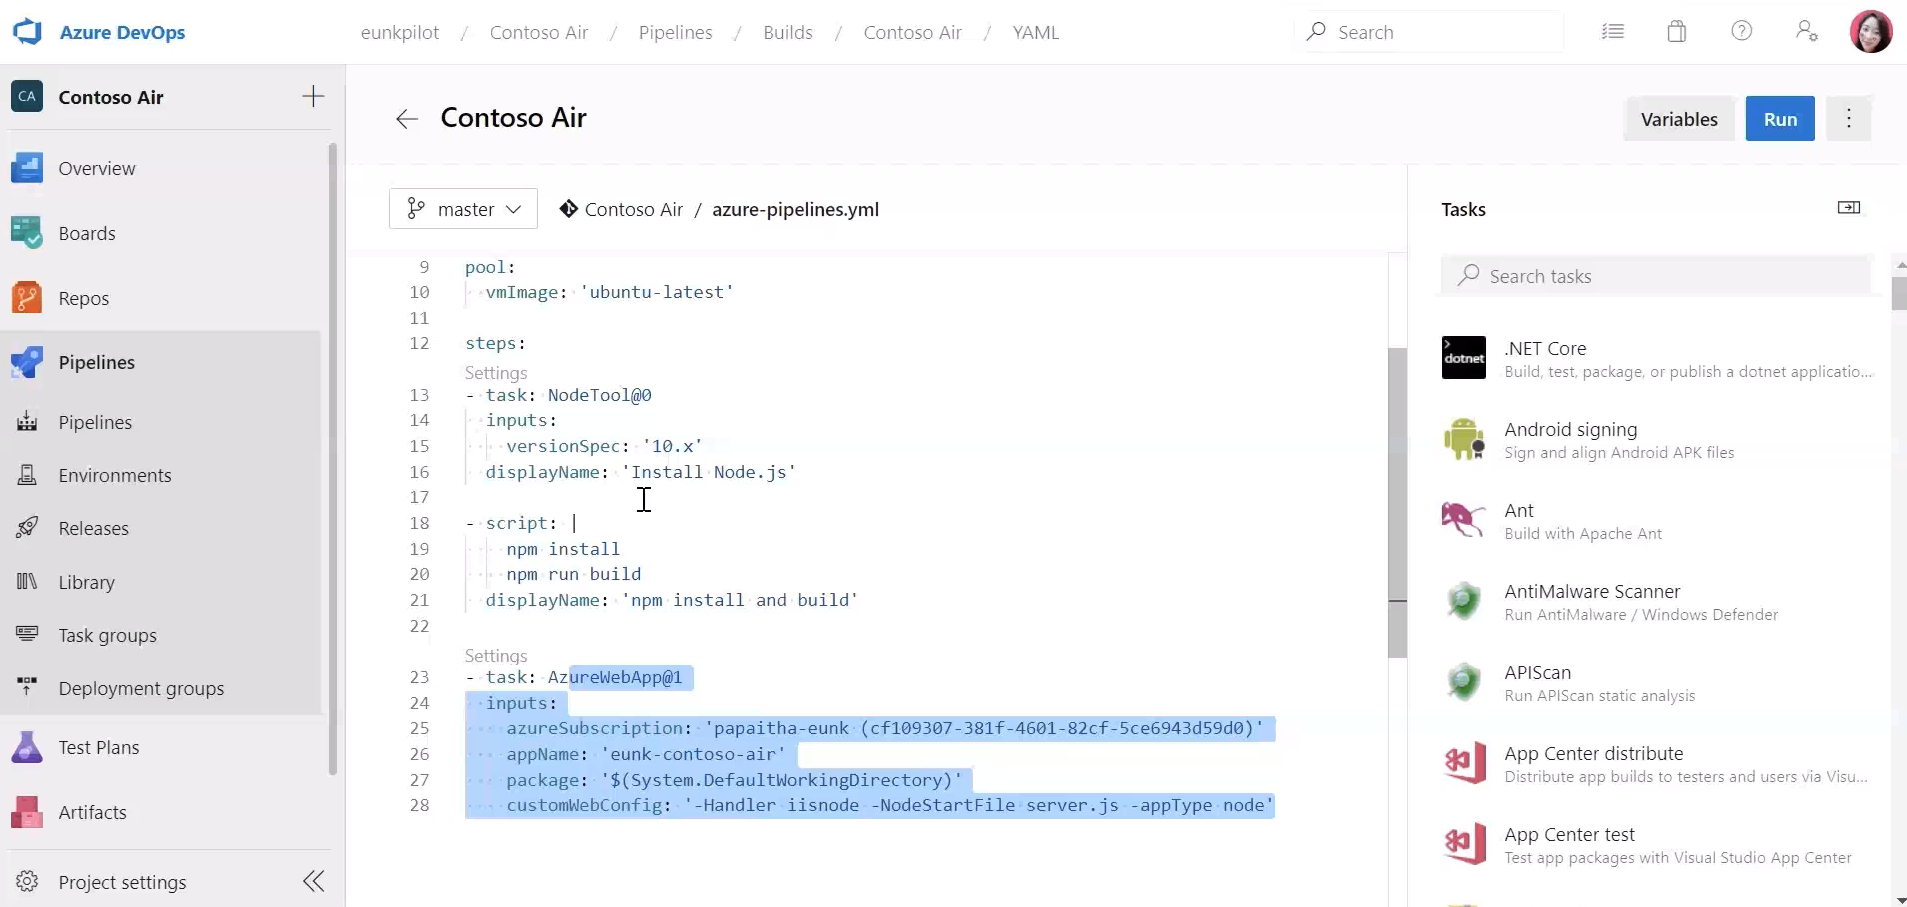Select the Android signing task
The width and height of the screenshot is (1907, 907).
[1657, 440]
